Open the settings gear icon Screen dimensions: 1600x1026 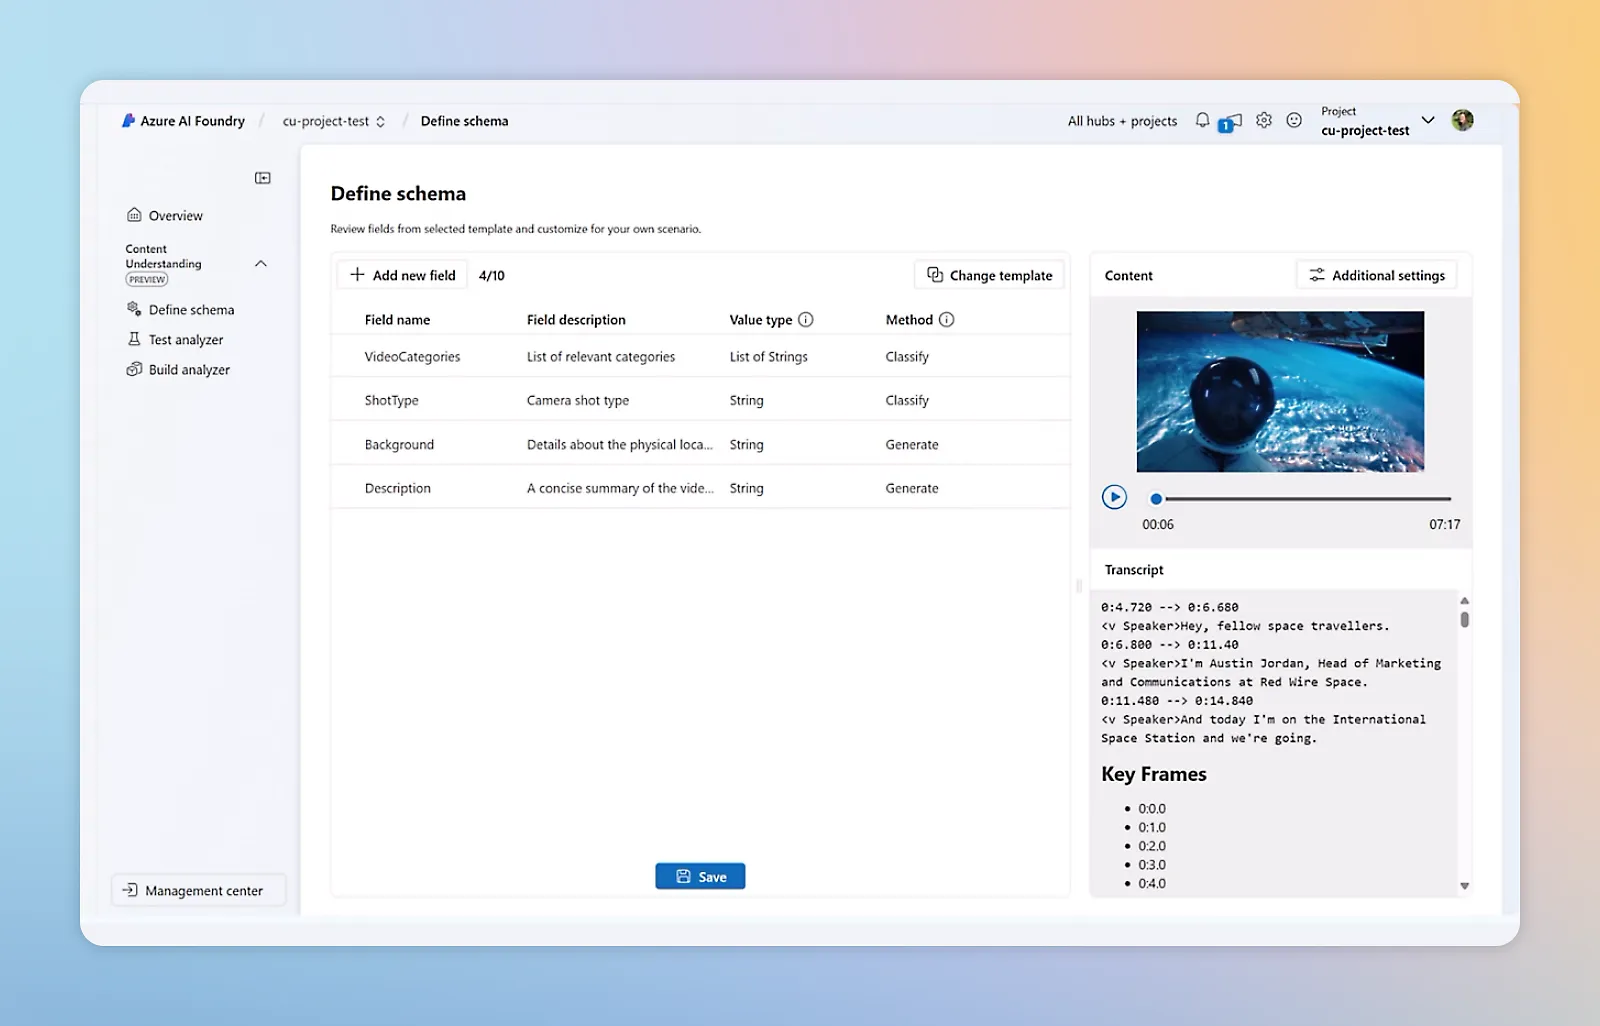(x=1264, y=120)
